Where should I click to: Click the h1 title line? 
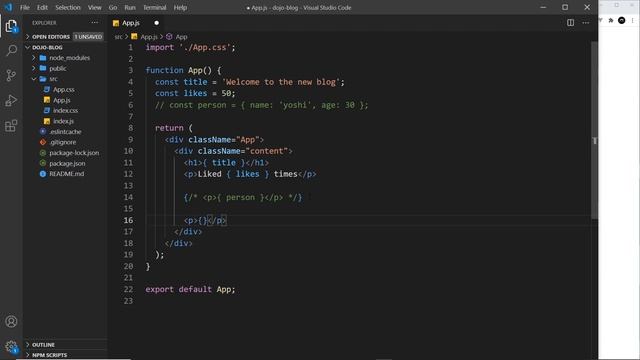click(226, 162)
